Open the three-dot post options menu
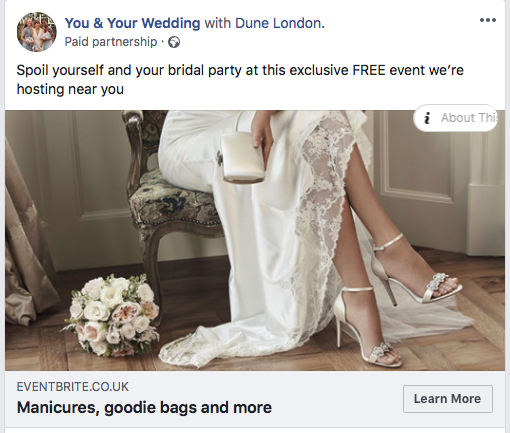This screenshot has width=510, height=433. point(488,20)
